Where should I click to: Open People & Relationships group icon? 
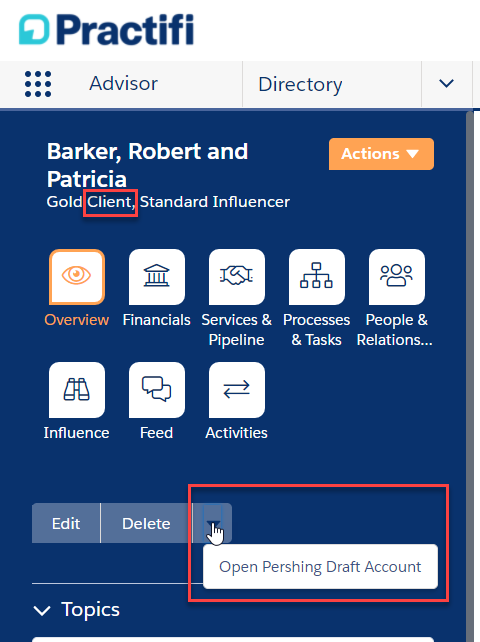(x=396, y=277)
